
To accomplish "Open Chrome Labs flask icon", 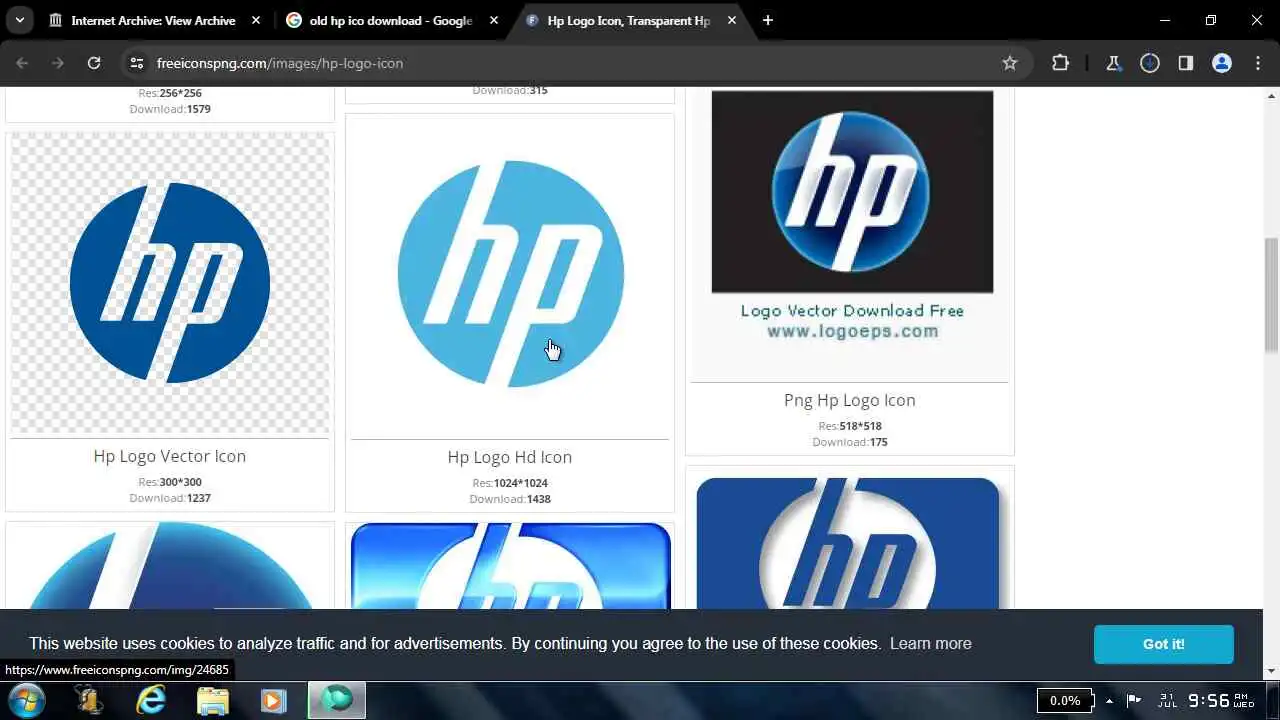I will (x=1113, y=63).
